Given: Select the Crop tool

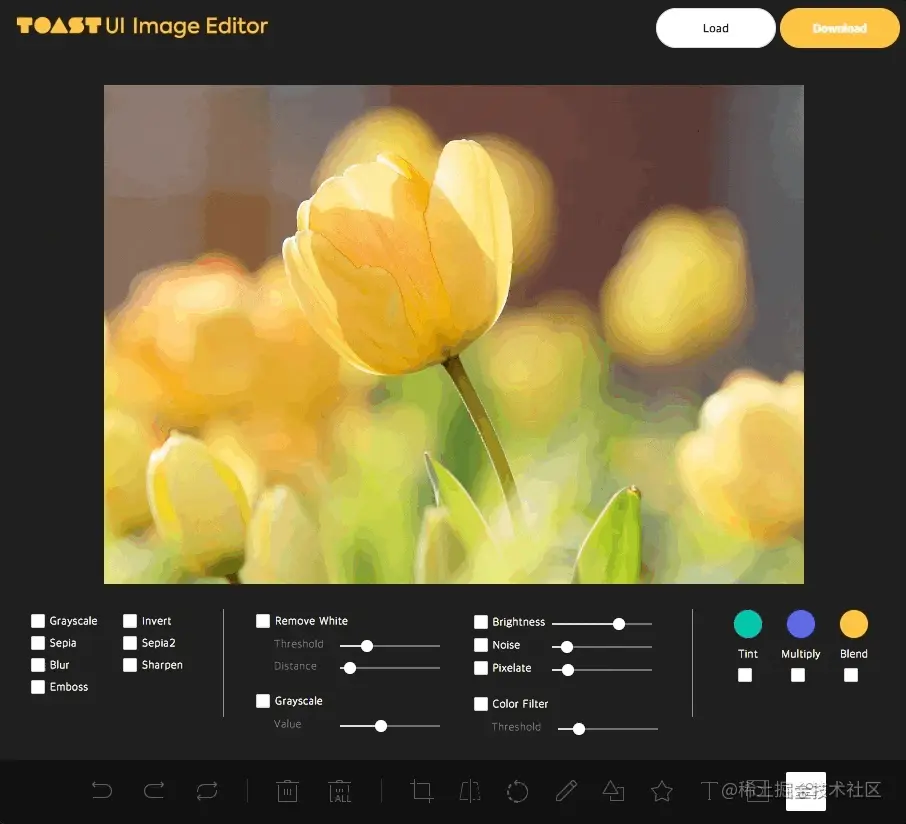Looking at the screenshot, I should [422, 791].
